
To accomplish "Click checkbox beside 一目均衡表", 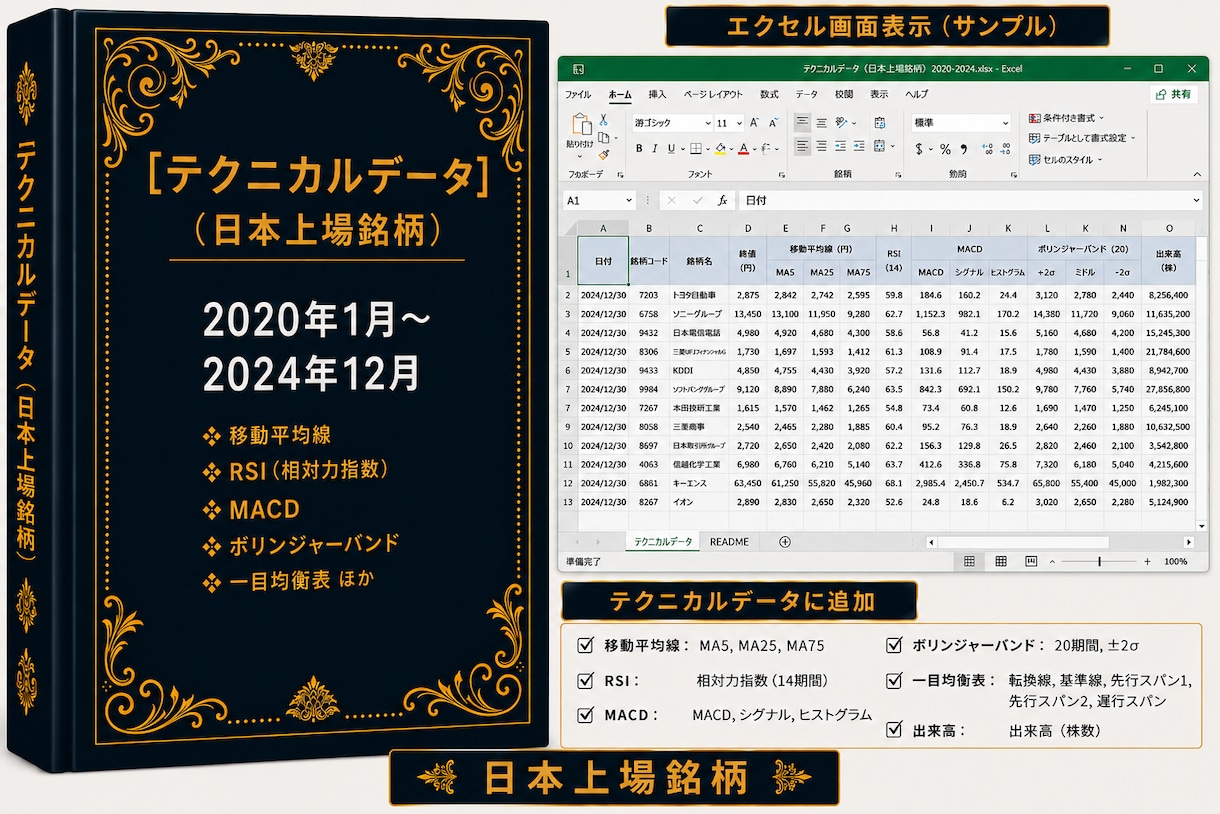I will click(894, 680).
